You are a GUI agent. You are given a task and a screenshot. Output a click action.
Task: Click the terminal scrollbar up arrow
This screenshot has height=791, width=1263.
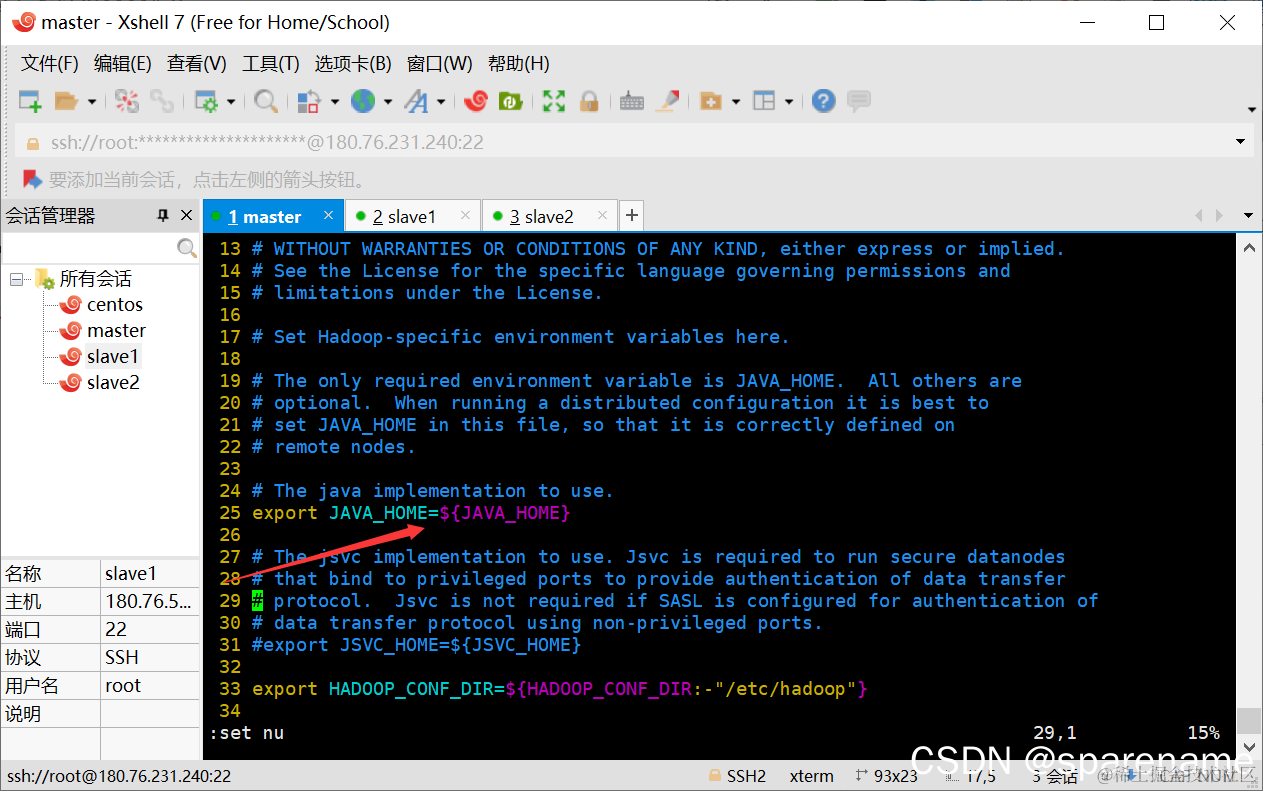(x=1248, y=246)
